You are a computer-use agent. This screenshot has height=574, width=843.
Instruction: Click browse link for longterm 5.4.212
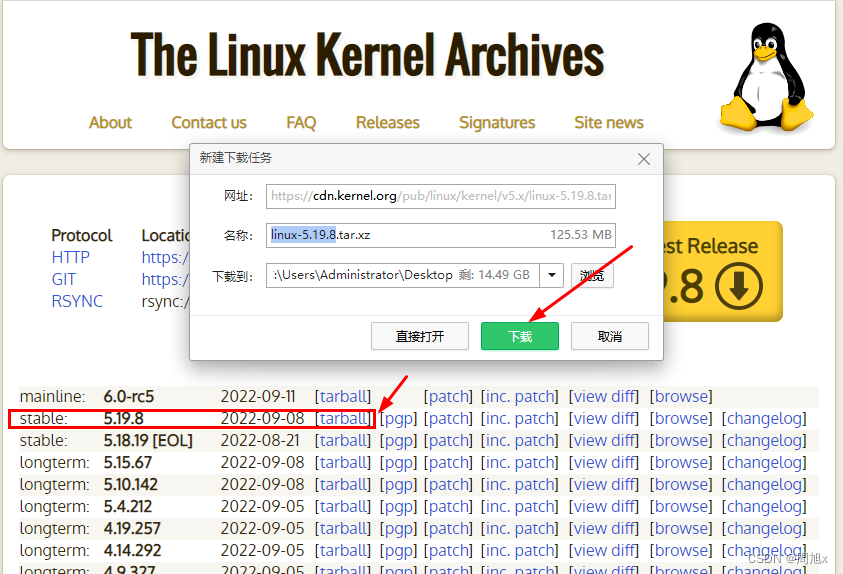pyautogui.click(x=681, y=507)
